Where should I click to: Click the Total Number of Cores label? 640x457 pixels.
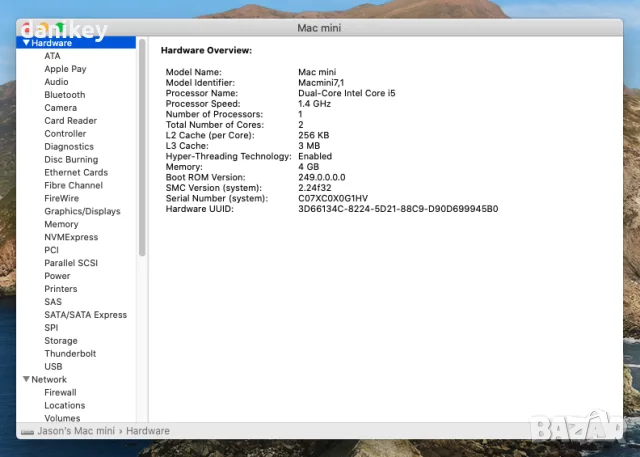tap(215, 124)
